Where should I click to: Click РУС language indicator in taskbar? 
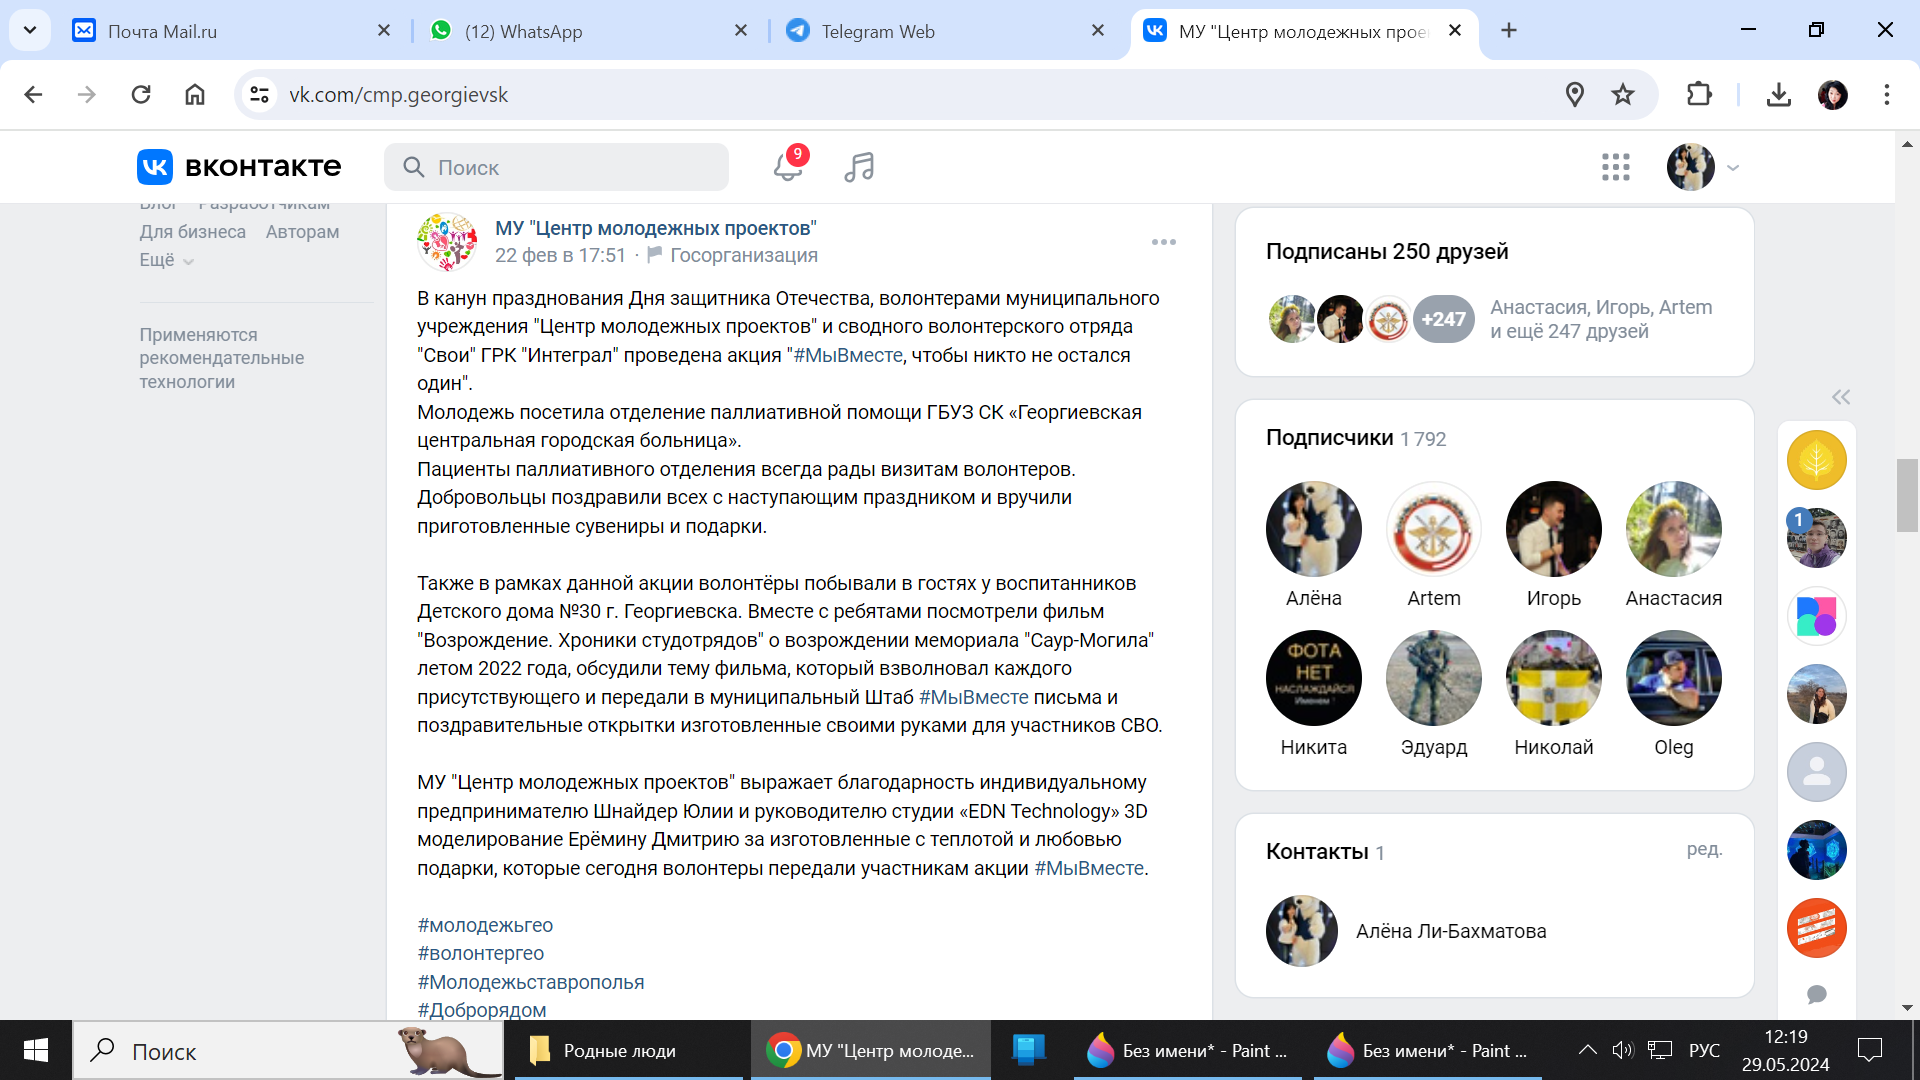point(1704,1050)
